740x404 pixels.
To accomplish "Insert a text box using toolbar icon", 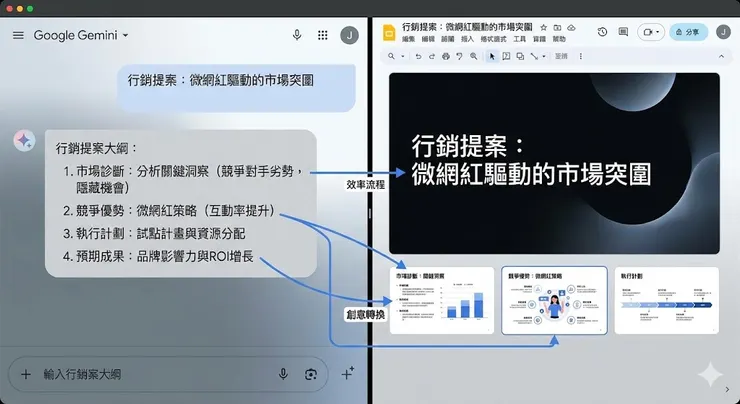I will click(x=506, y=56).
